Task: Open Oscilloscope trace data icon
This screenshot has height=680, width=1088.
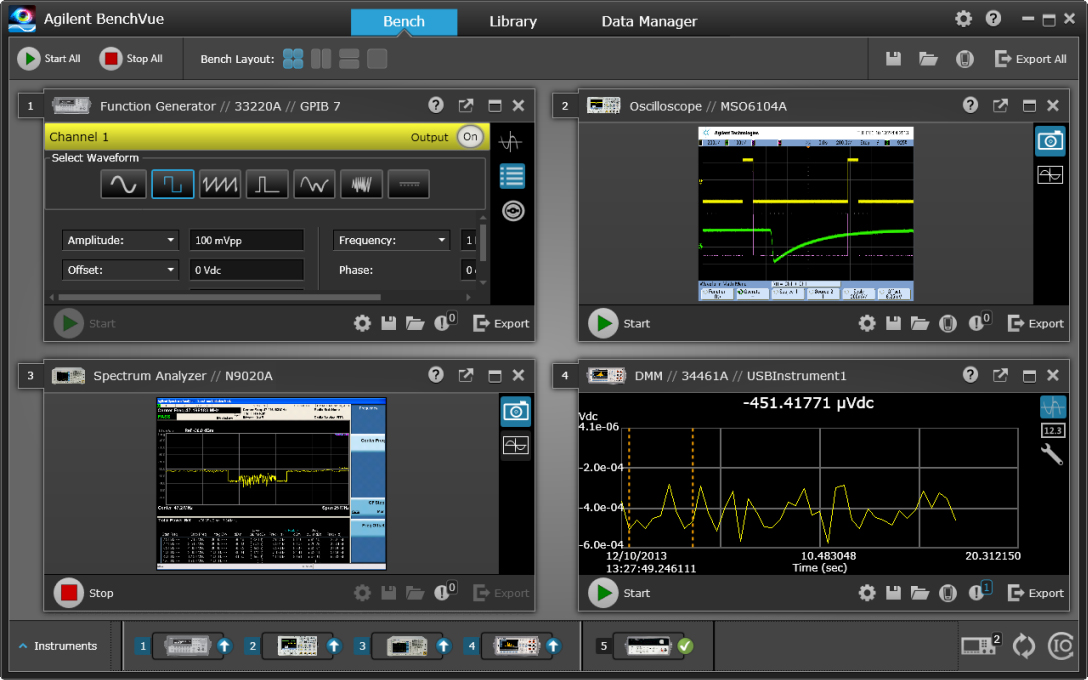Action: (1050, 175)
